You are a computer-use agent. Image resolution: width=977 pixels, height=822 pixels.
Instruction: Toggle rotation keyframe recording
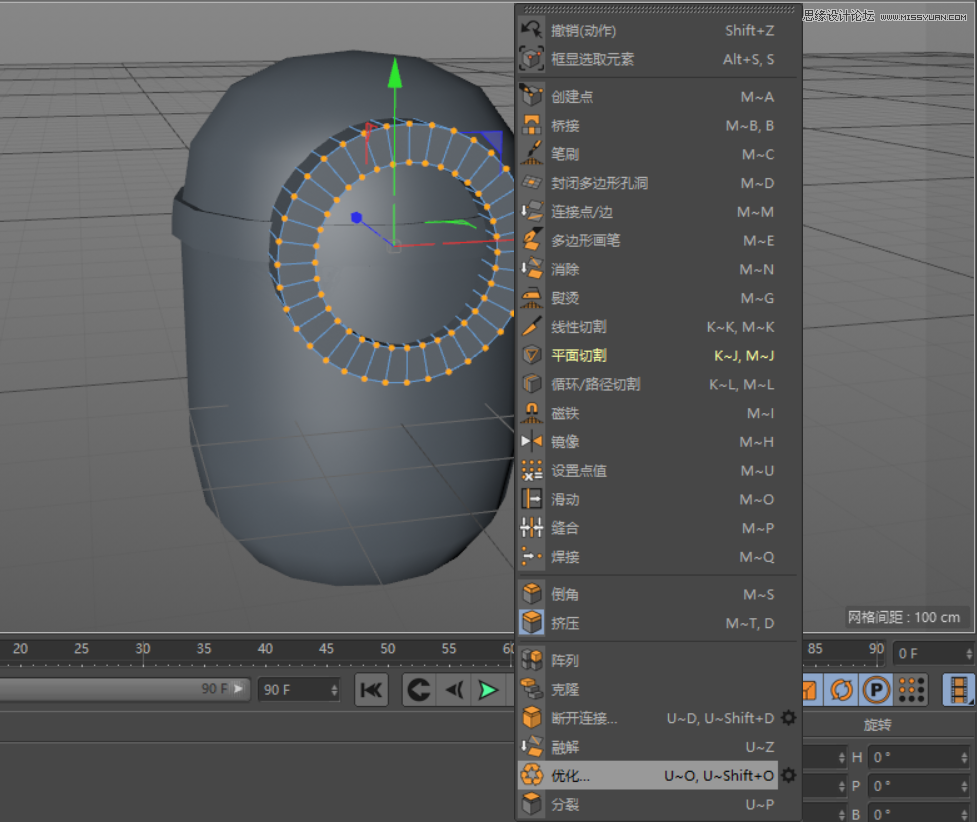tap(842, 690)
